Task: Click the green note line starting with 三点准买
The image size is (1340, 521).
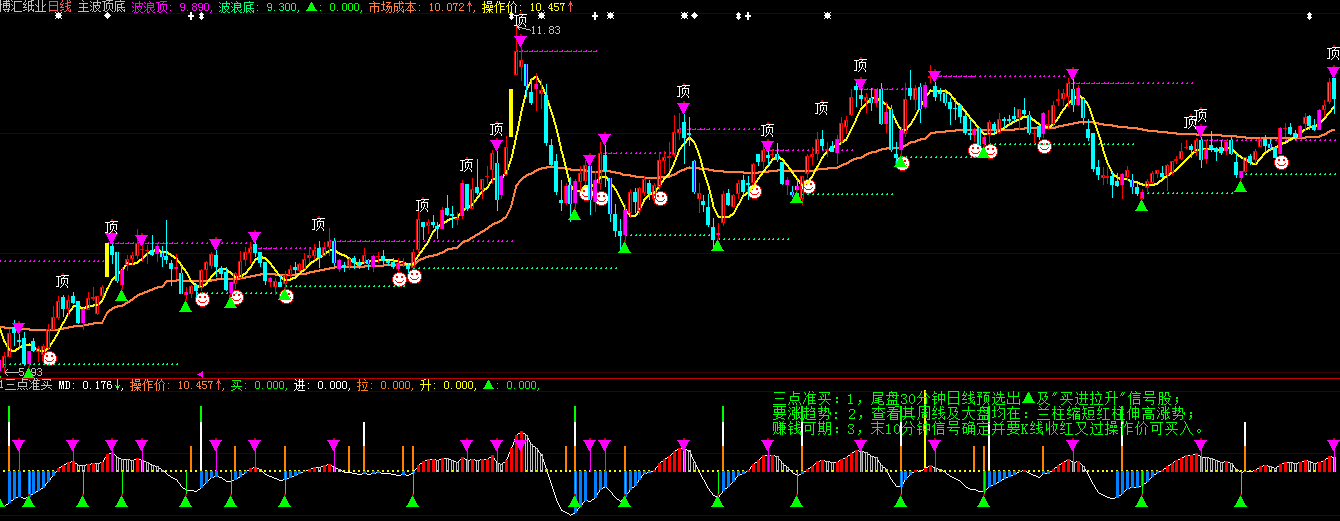Action: (976, 397)
